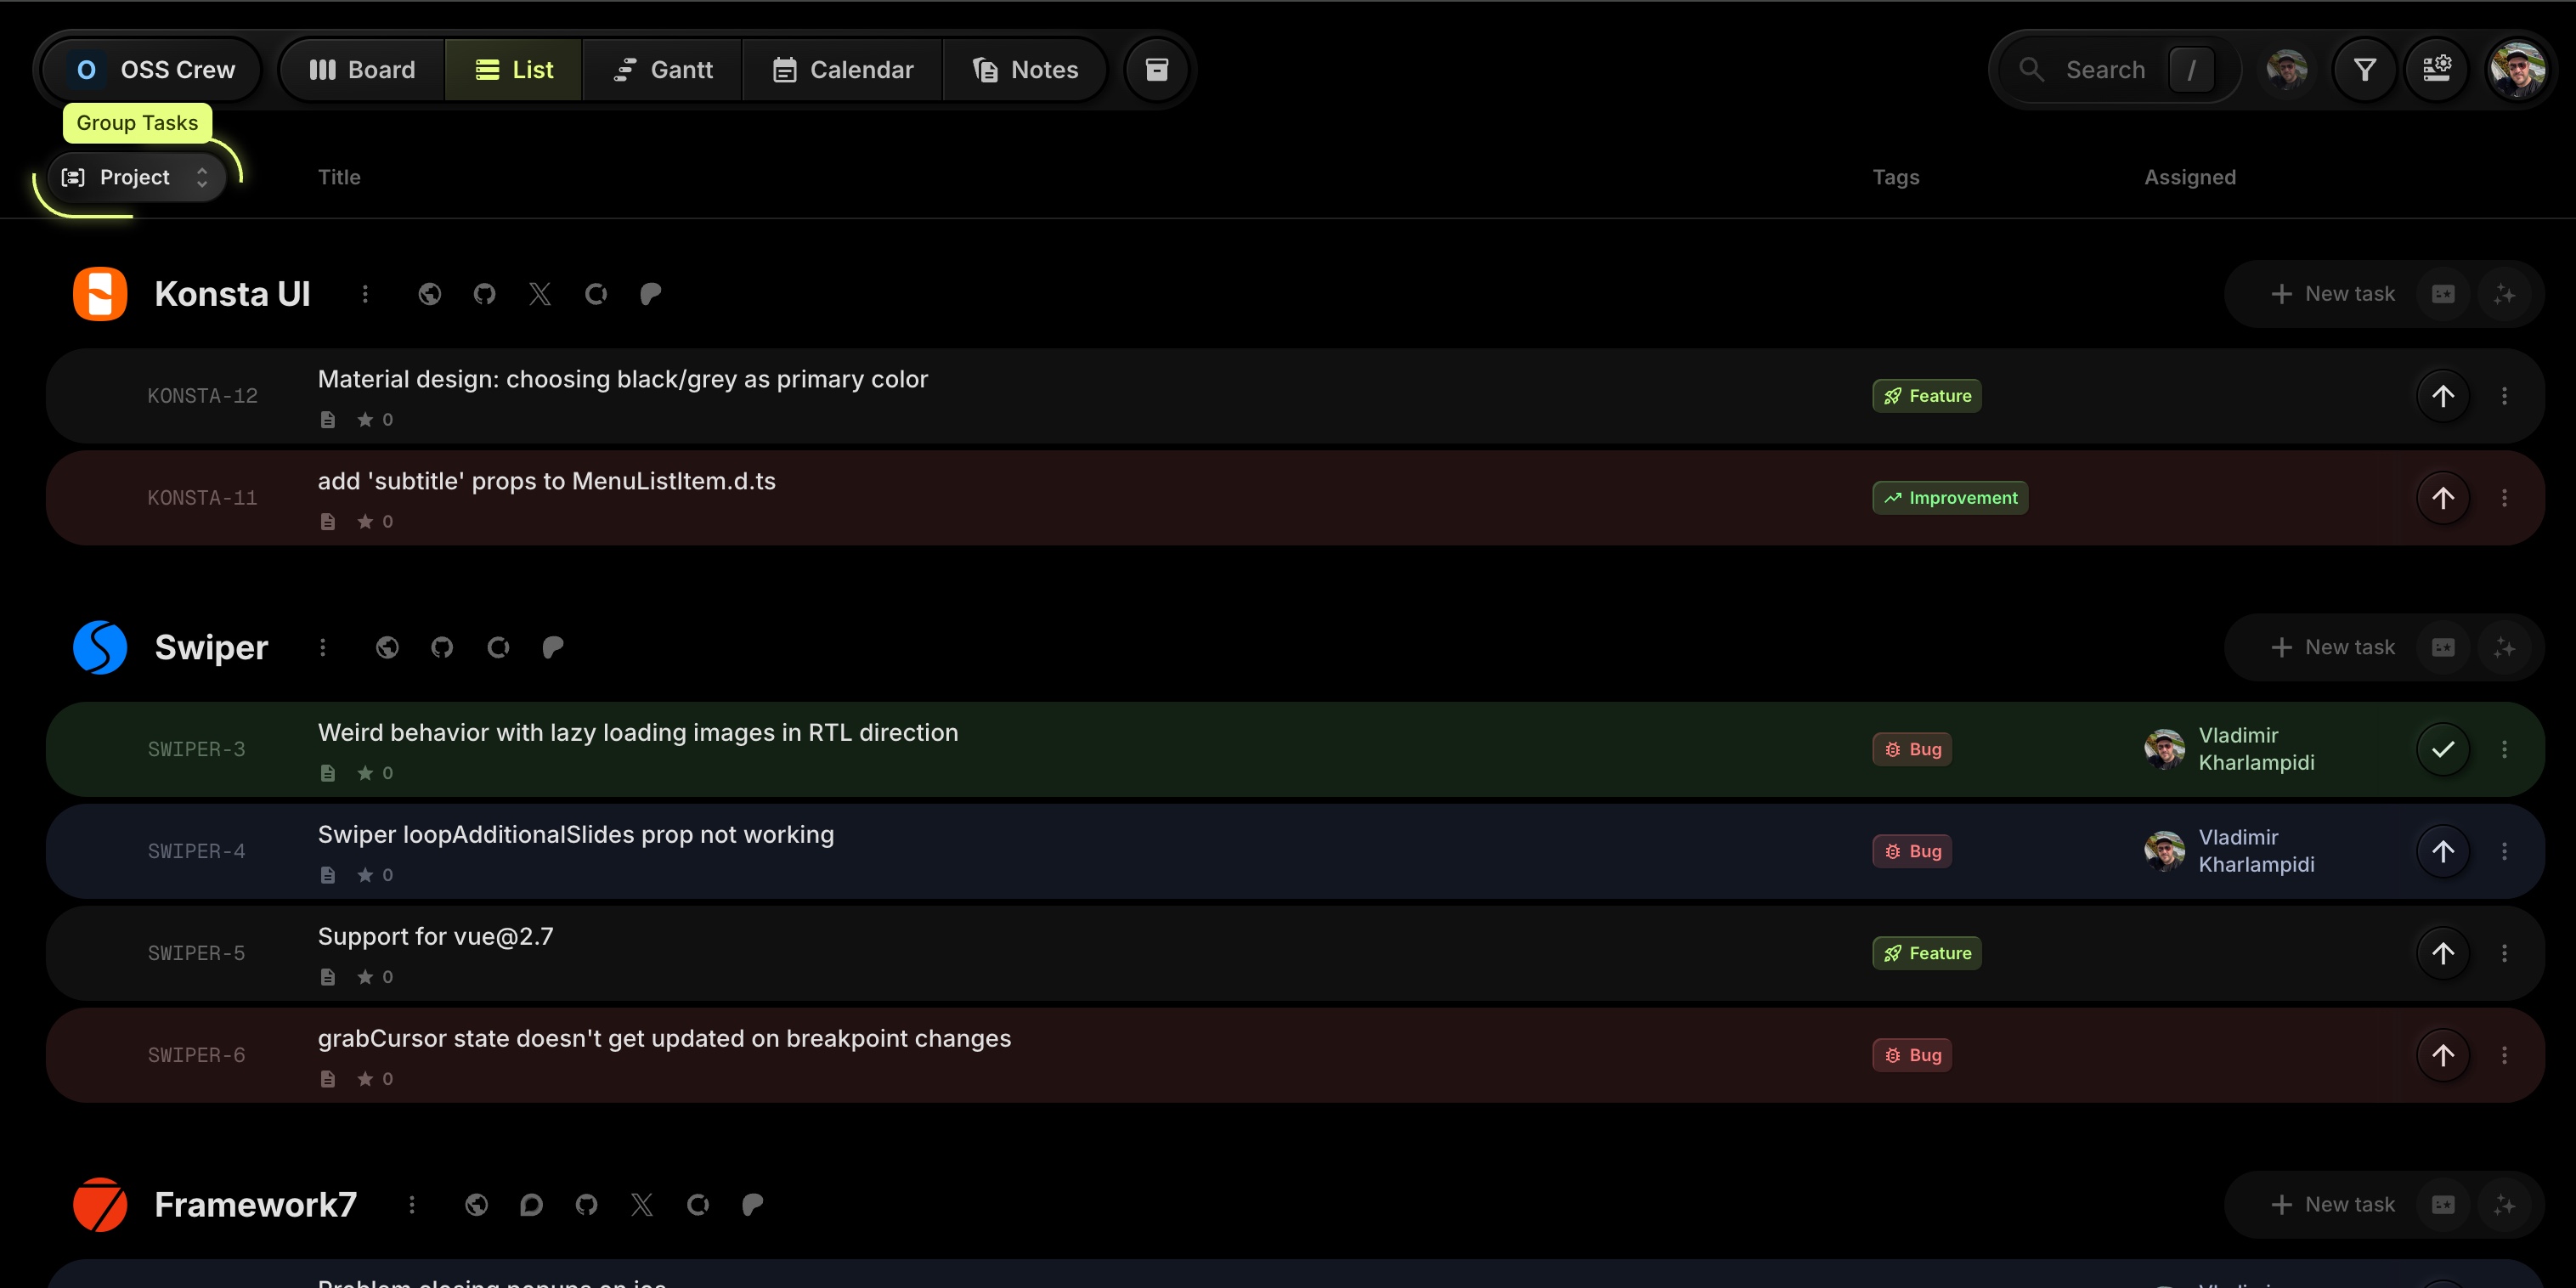Upvote the grabCursor breakpoint bug task
Screen dimensions: 2576x1288
click(2443, 1054)
